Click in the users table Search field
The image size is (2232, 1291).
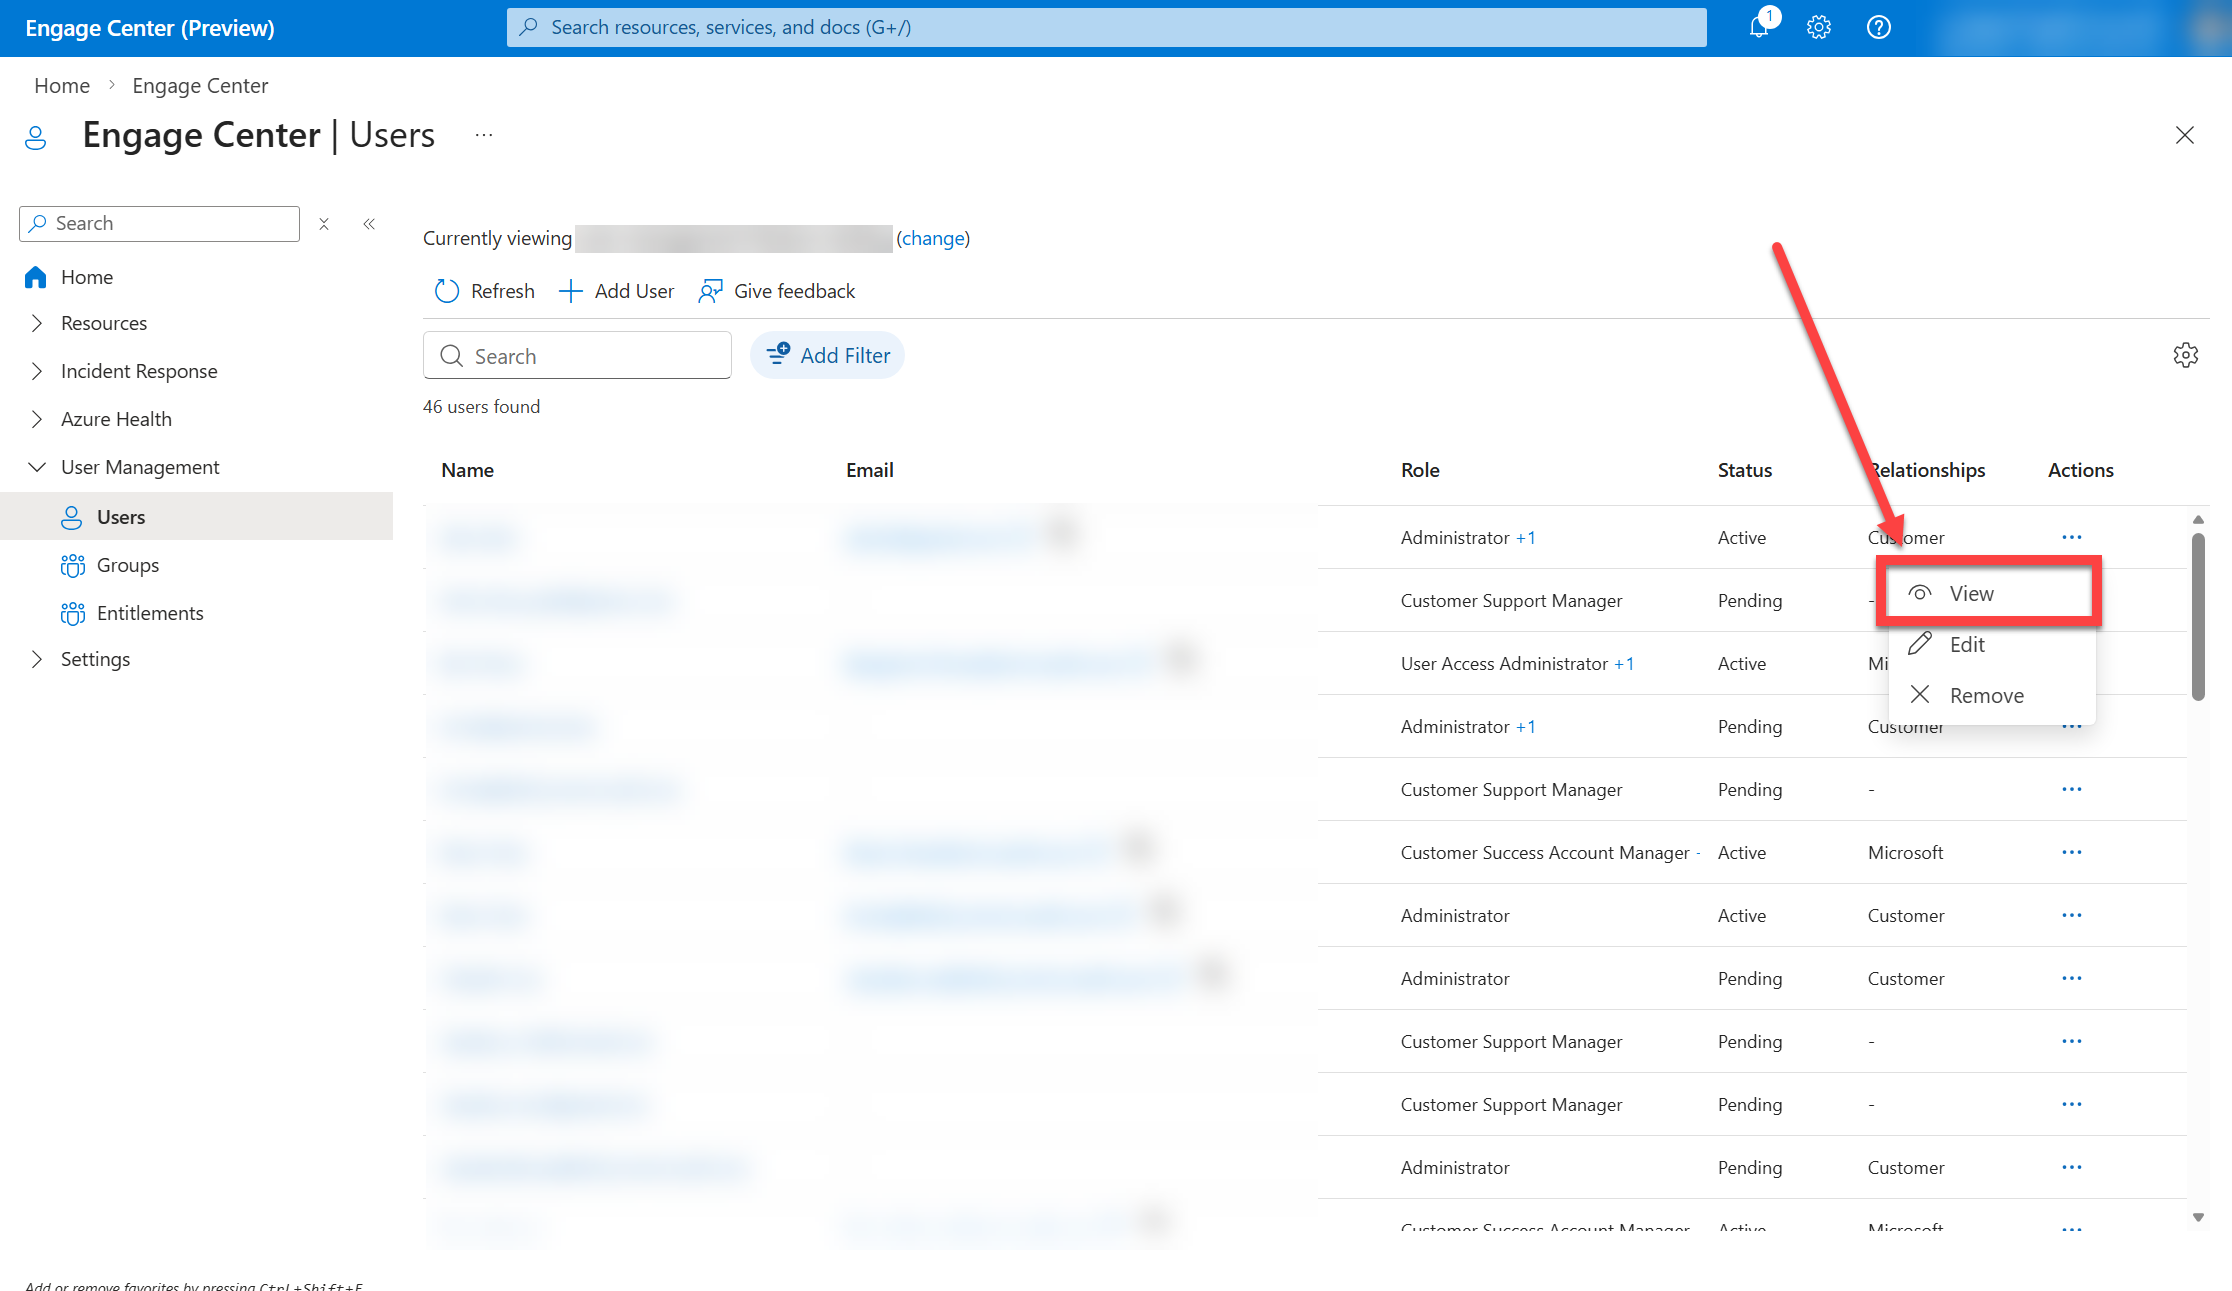pos(577,356)
